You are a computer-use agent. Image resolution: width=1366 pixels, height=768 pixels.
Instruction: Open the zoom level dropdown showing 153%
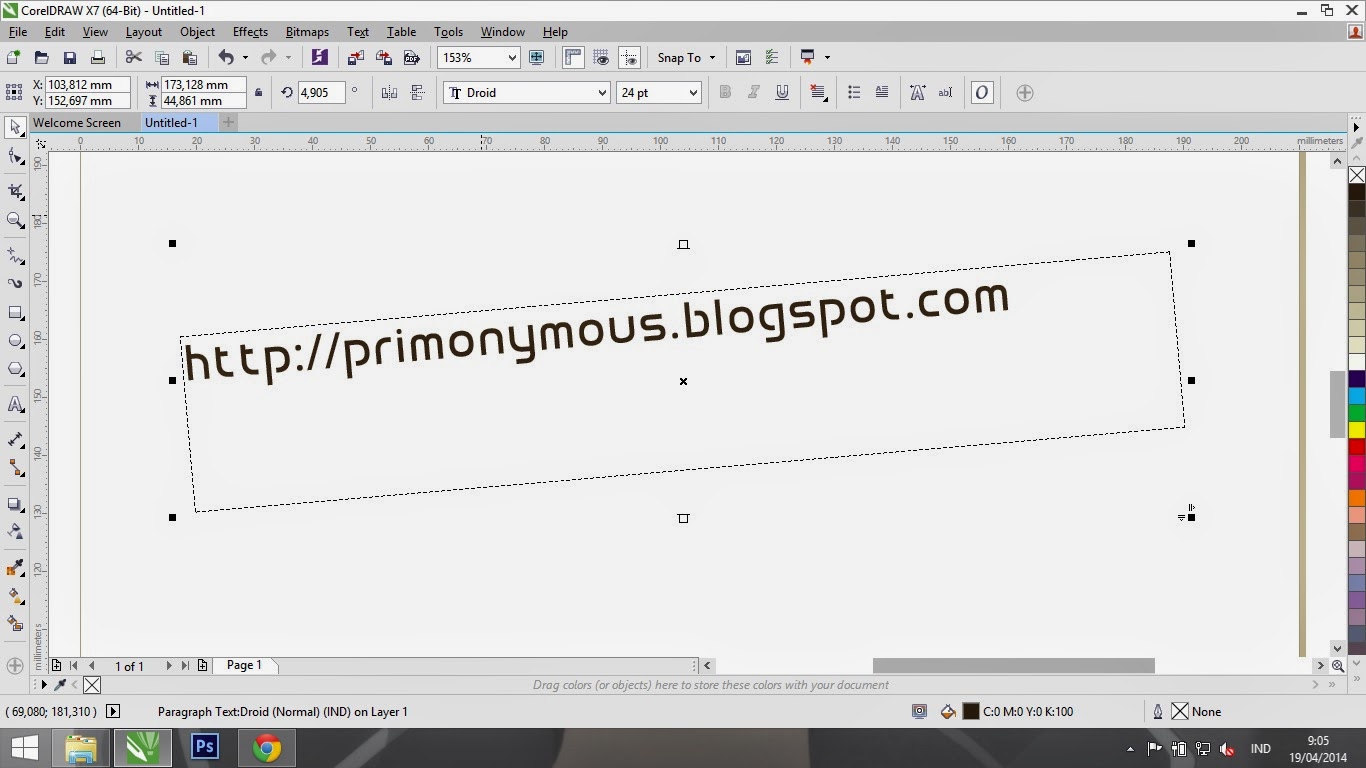[x=513, y=58]
